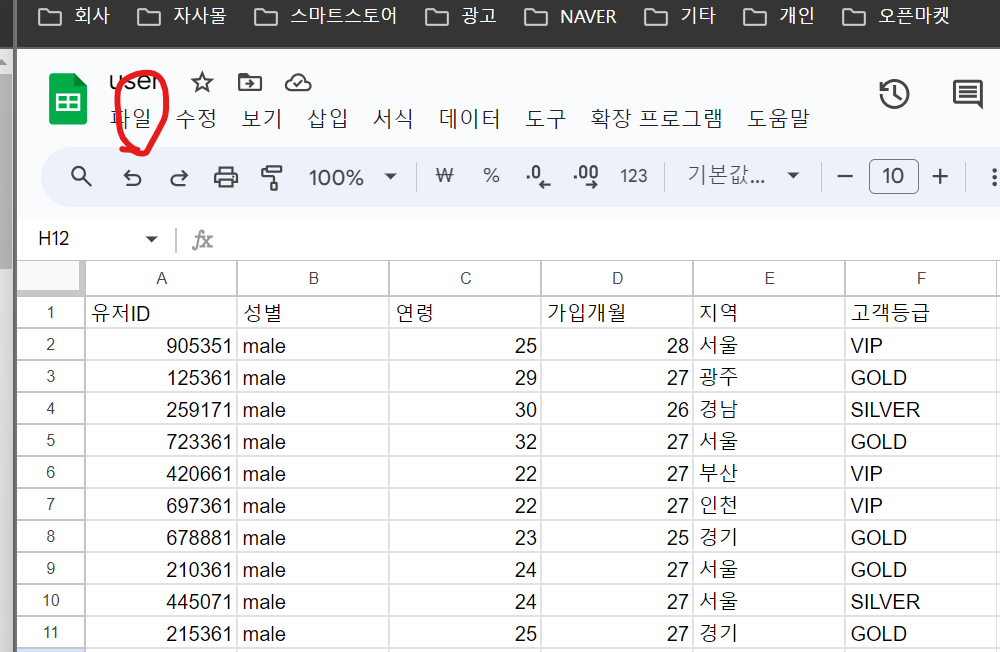
Task: Click the move to folder icon
Action: pos(250,82)
